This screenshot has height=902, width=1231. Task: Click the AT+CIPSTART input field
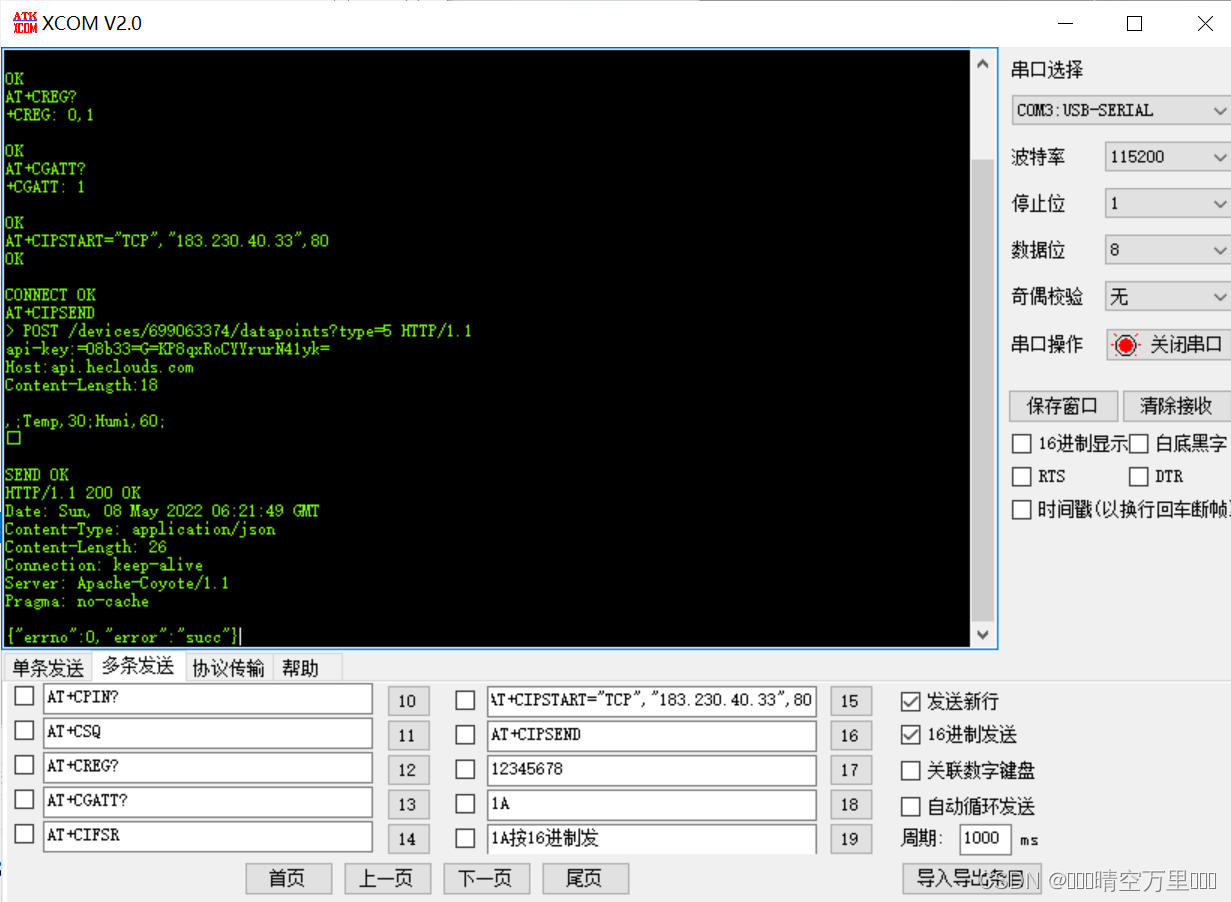pyautogui.click(x=652, y=701)
